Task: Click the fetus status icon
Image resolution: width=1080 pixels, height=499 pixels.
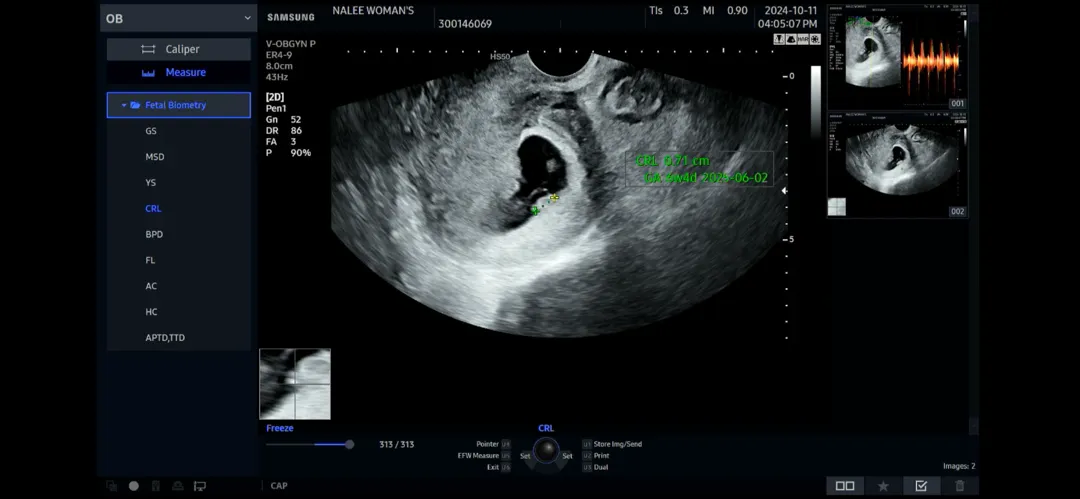Action: (791, 39)
